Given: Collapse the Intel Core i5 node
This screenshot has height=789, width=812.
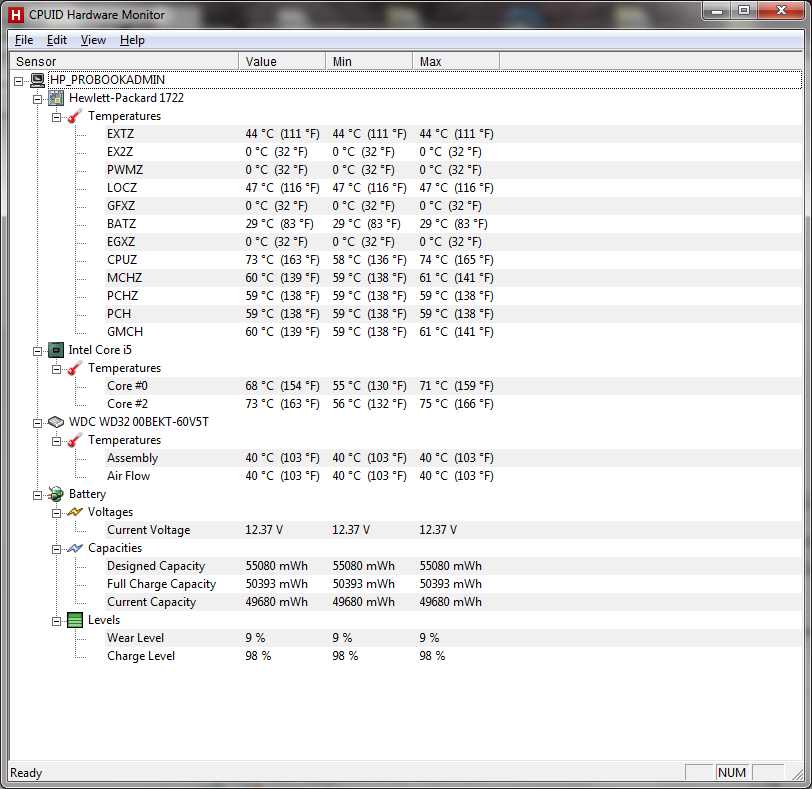Looking at the screenshot, I should [37, 351].
